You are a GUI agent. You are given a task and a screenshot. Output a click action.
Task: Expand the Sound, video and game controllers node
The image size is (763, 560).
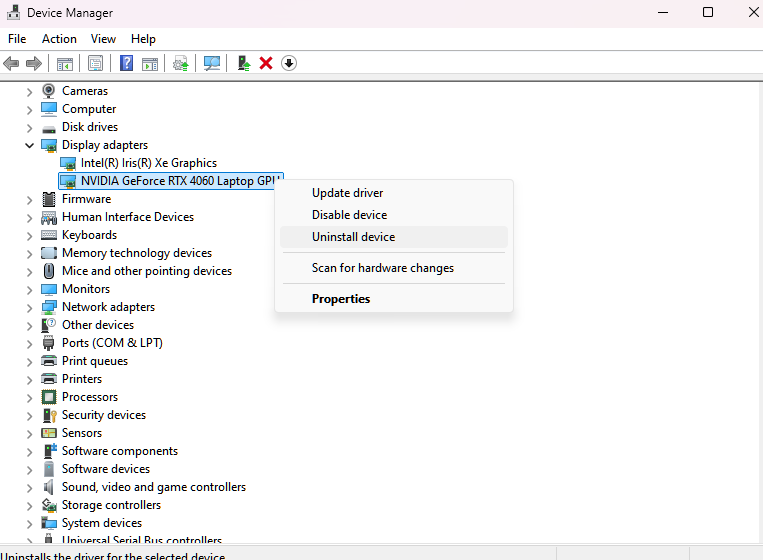point(29,487)
